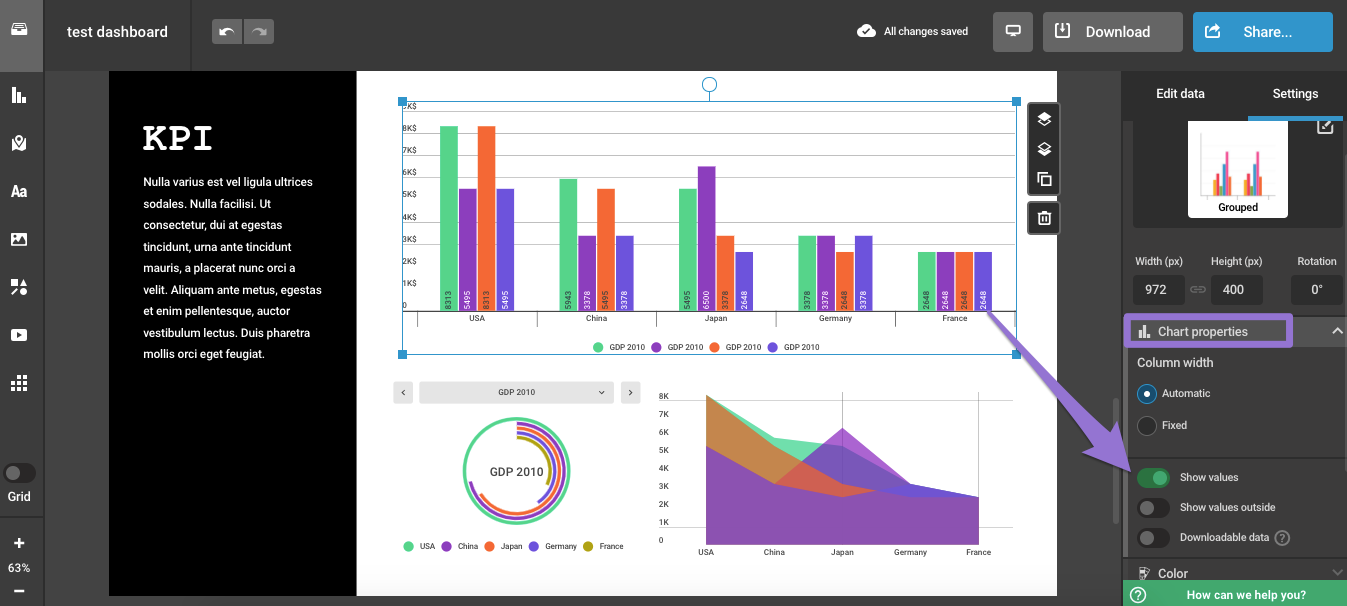The image size is (1347, 606).
Task: Switch to the Edit data tab
Action: tap(1180, 94)
